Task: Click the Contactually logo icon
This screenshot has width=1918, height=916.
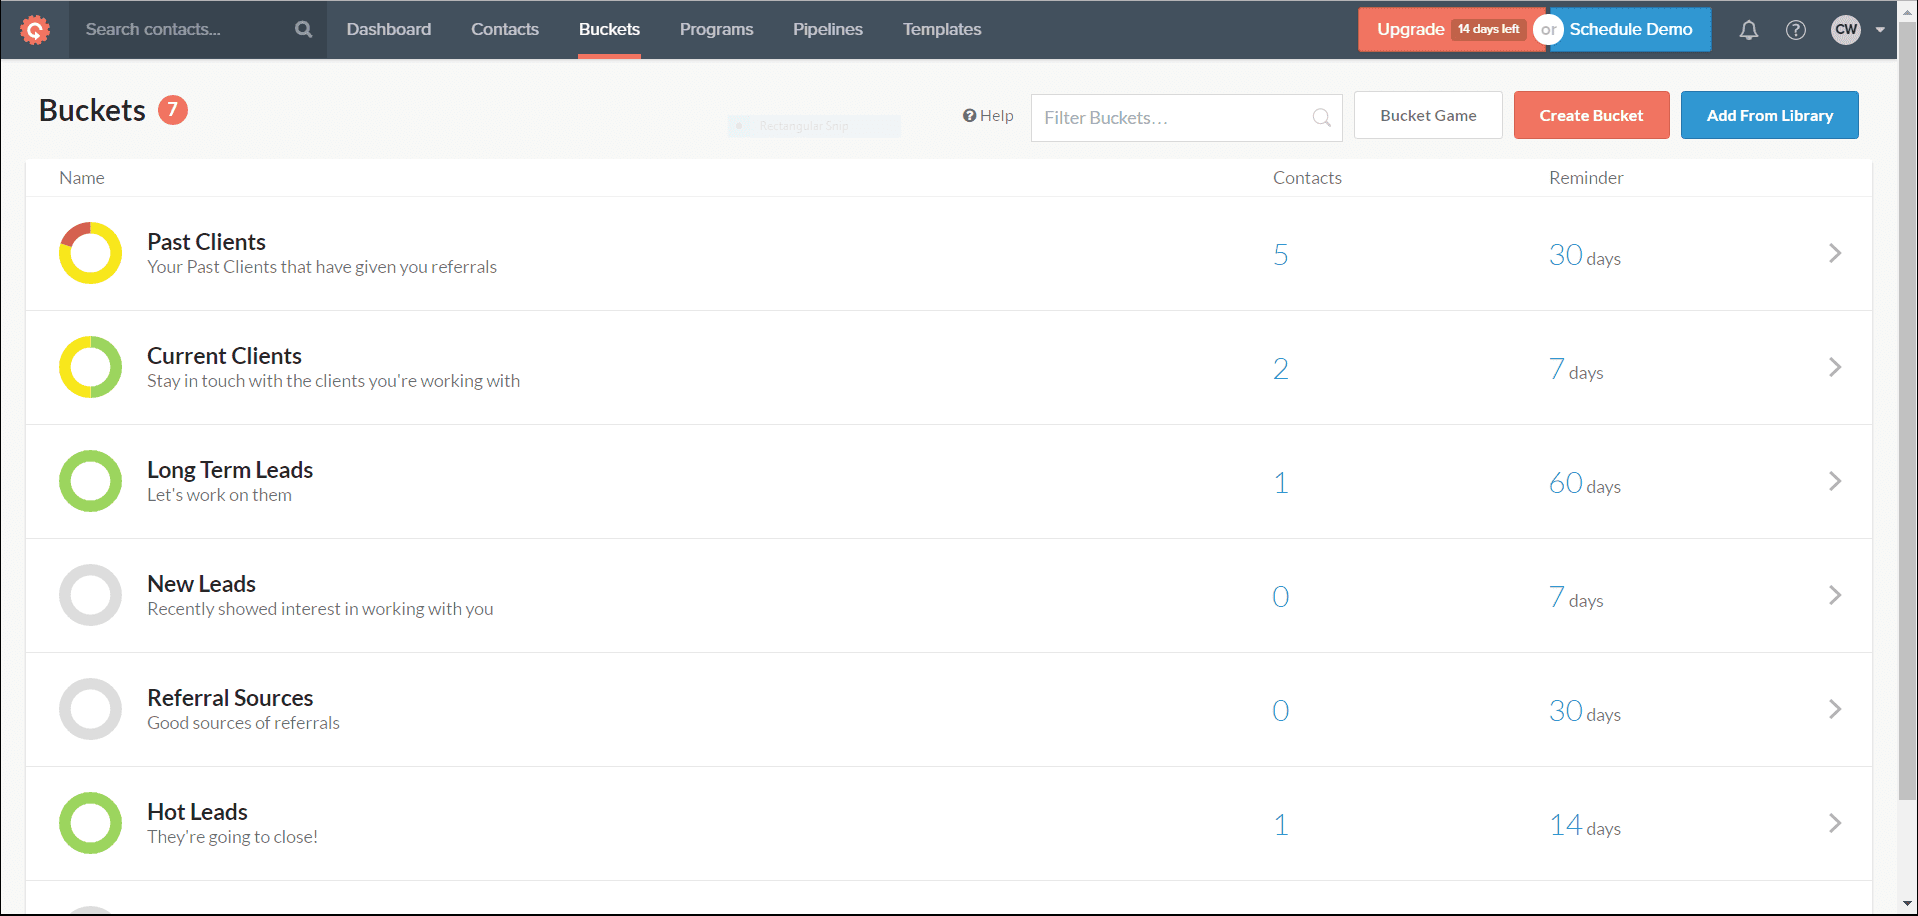Action: click(x=35, y=30)
